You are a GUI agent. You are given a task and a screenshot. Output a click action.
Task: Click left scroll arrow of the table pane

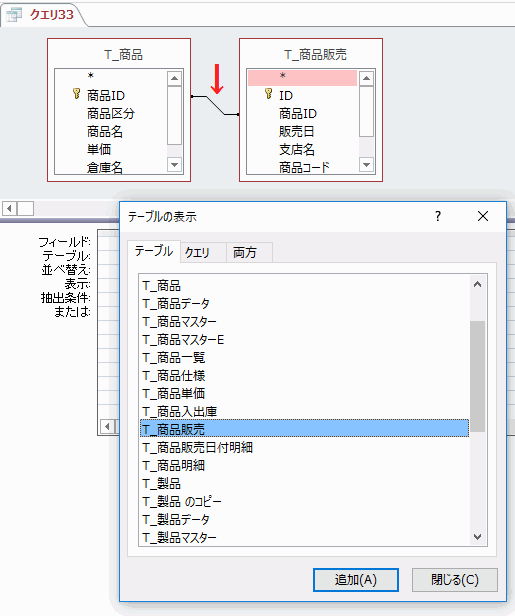(10, 208)
